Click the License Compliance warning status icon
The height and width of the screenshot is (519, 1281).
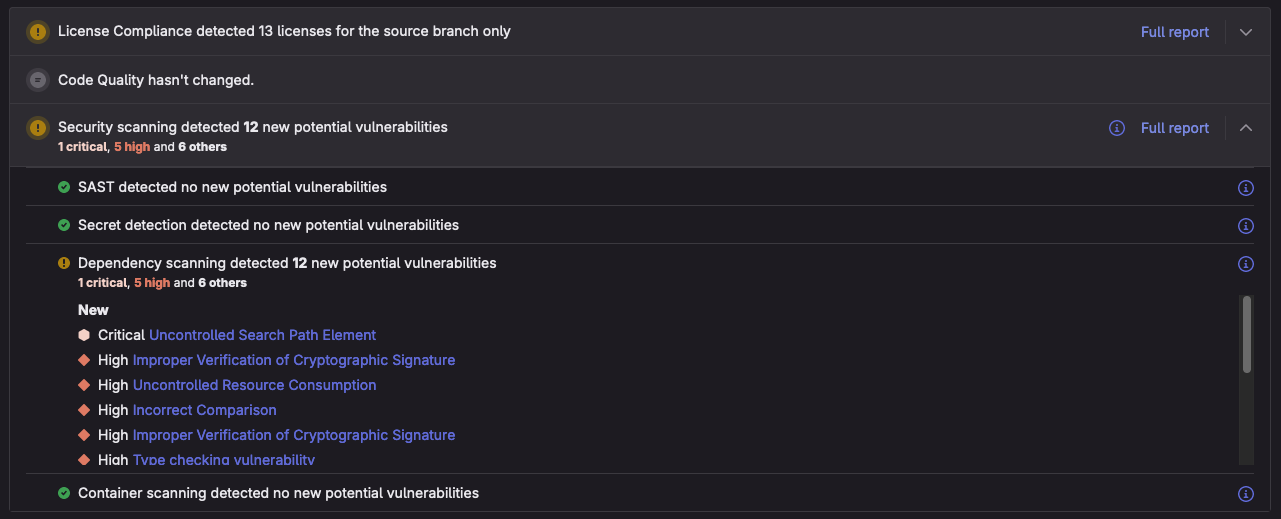[x=37, y=32]
